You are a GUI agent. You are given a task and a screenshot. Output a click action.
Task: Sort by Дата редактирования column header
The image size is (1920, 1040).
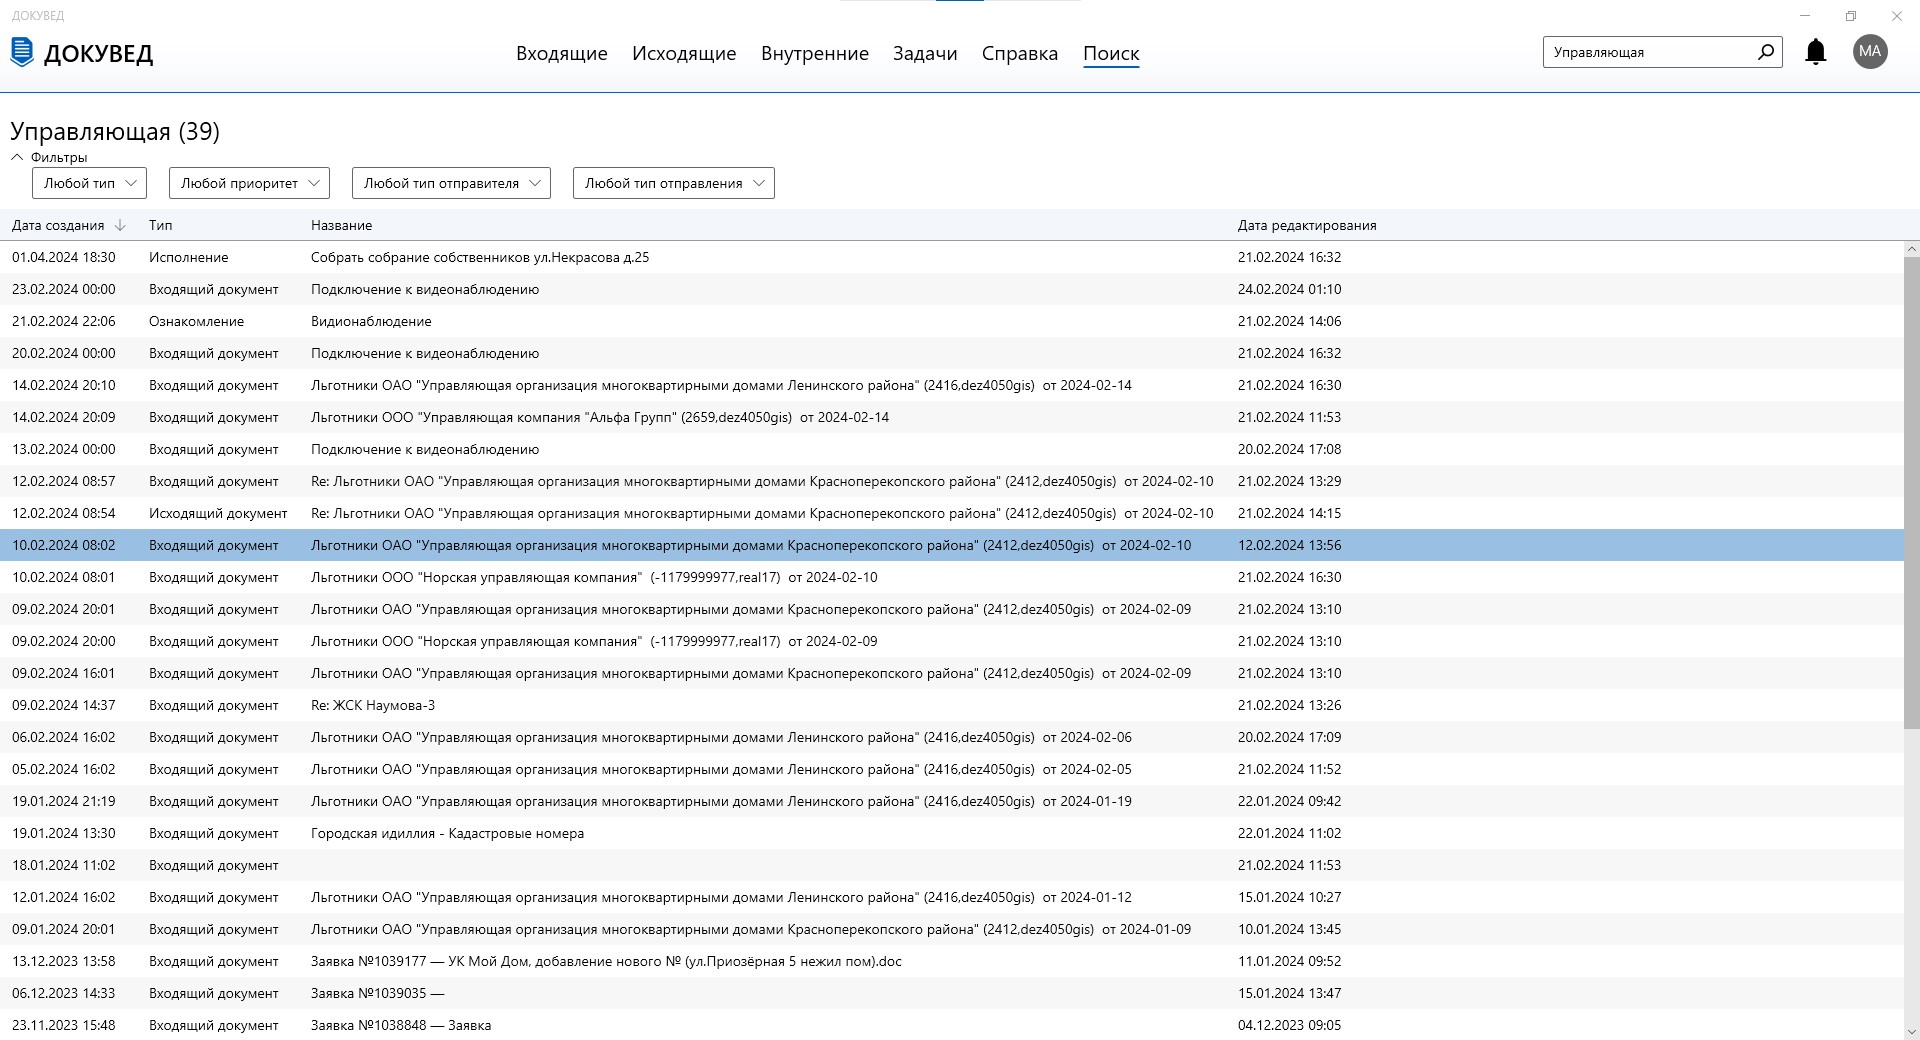click(x=1307, y=225)
